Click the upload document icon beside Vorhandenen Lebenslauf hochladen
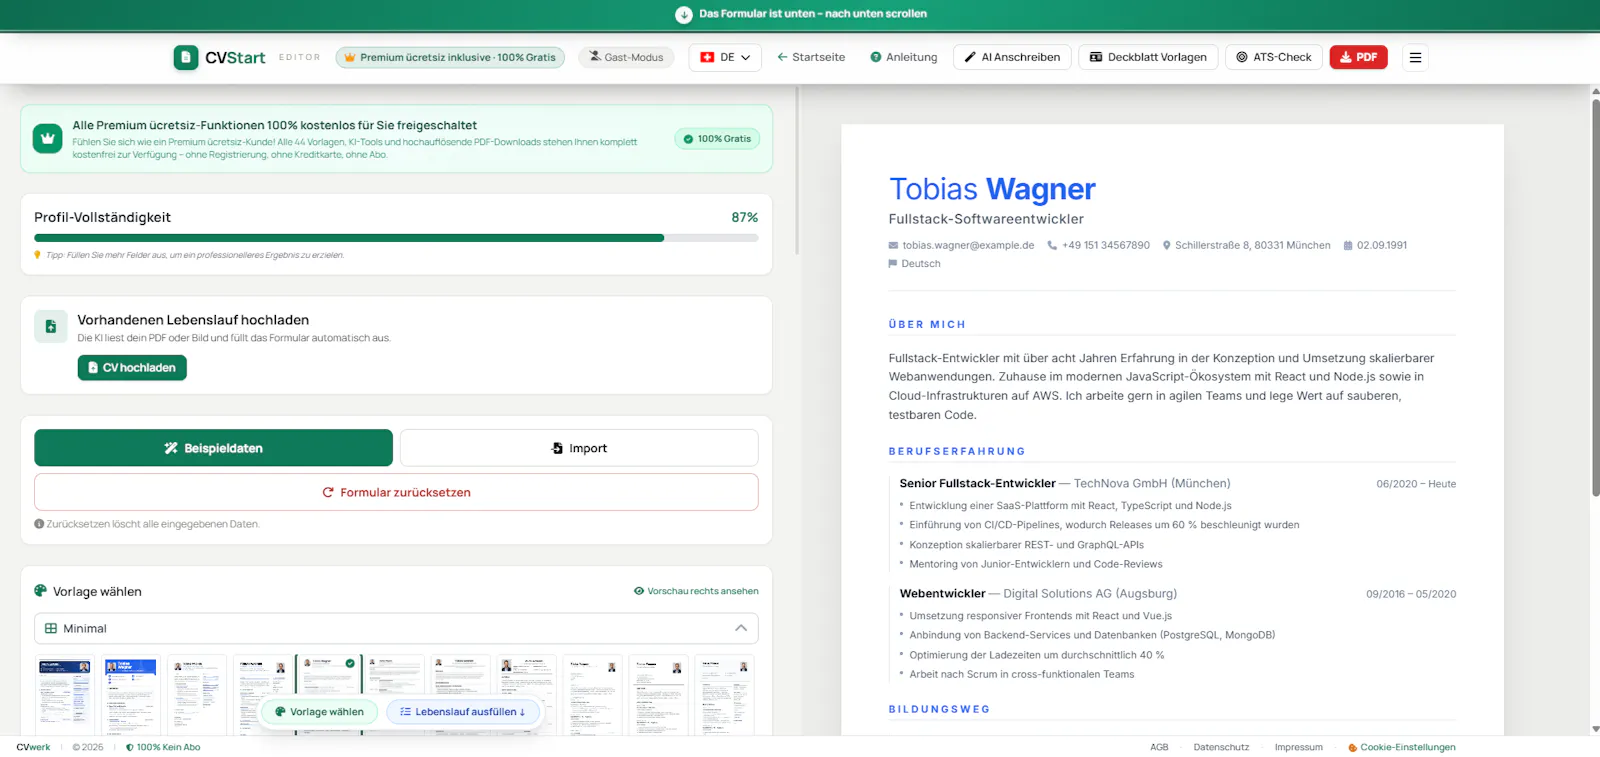This screenshot has height=757, width=1600. click(x=51, y=327)
